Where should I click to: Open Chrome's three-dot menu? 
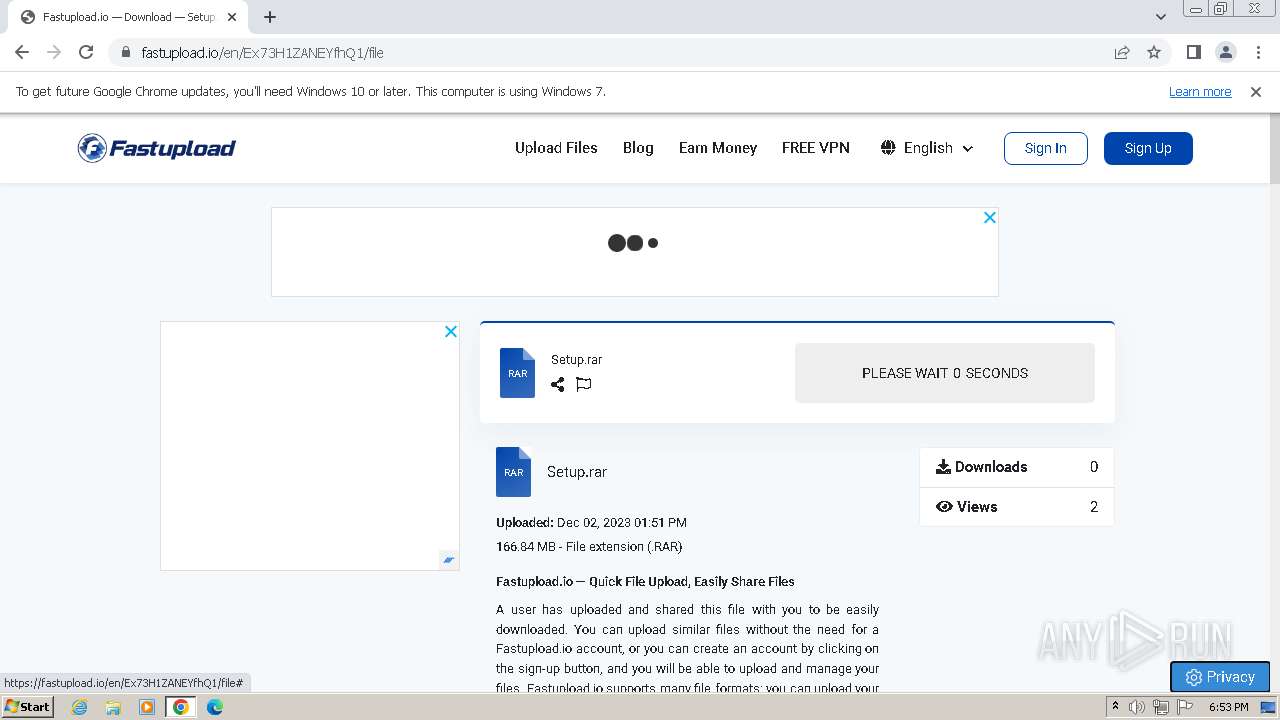click(x=1258, y=52)
